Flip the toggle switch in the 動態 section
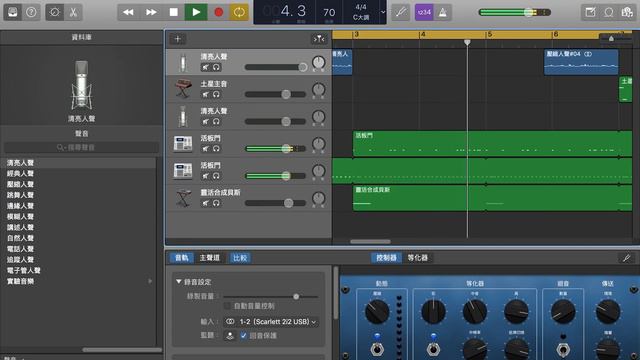Image resolution: width=640 pixels, height=360 pixels. pos(377,349)
